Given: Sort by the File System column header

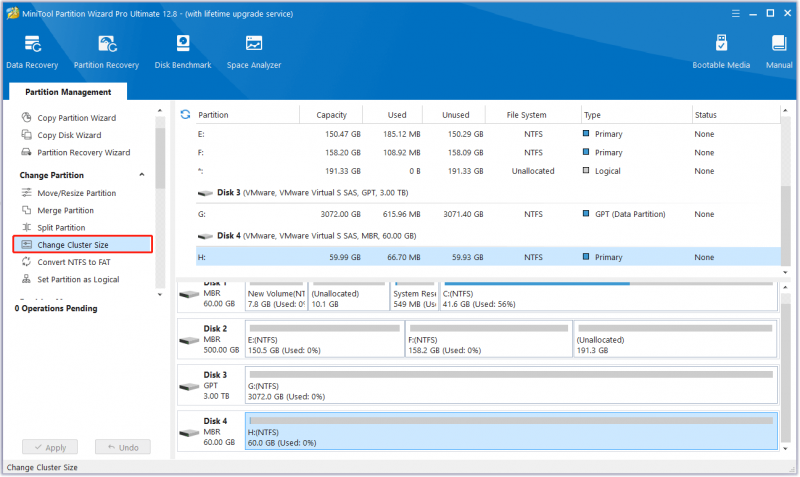Looking at the screenshot, I should tap(526, 115).
